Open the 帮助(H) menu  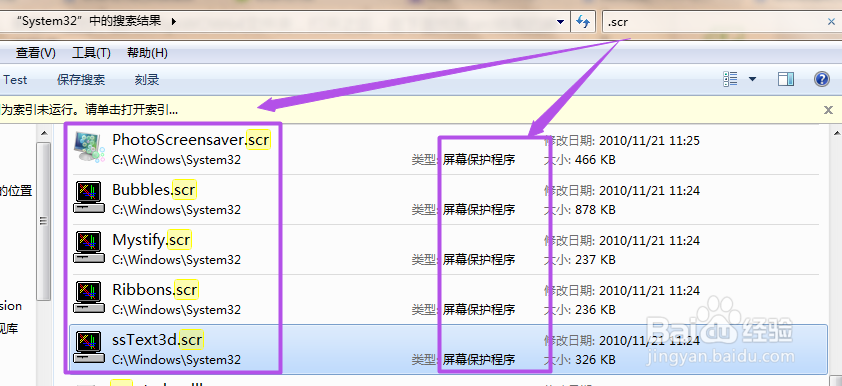point(147,53)
